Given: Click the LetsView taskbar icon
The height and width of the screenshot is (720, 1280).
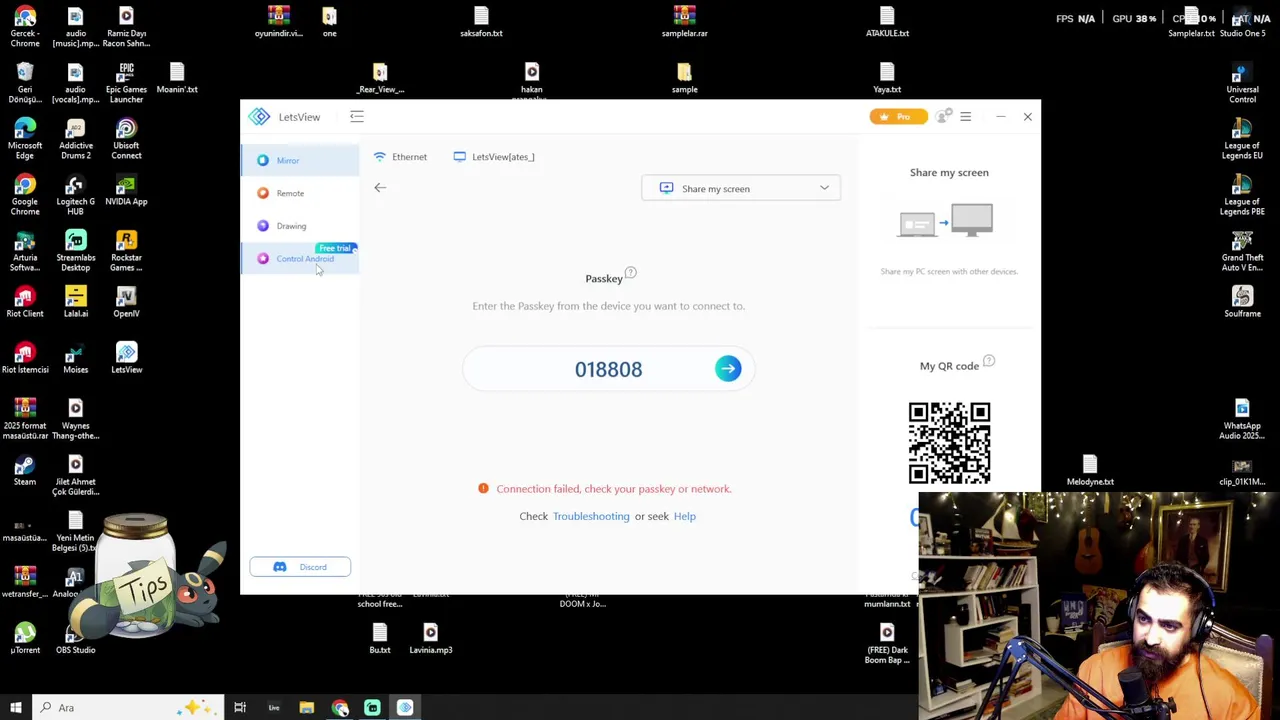Looking at the screenshot, I should (405, 707).
